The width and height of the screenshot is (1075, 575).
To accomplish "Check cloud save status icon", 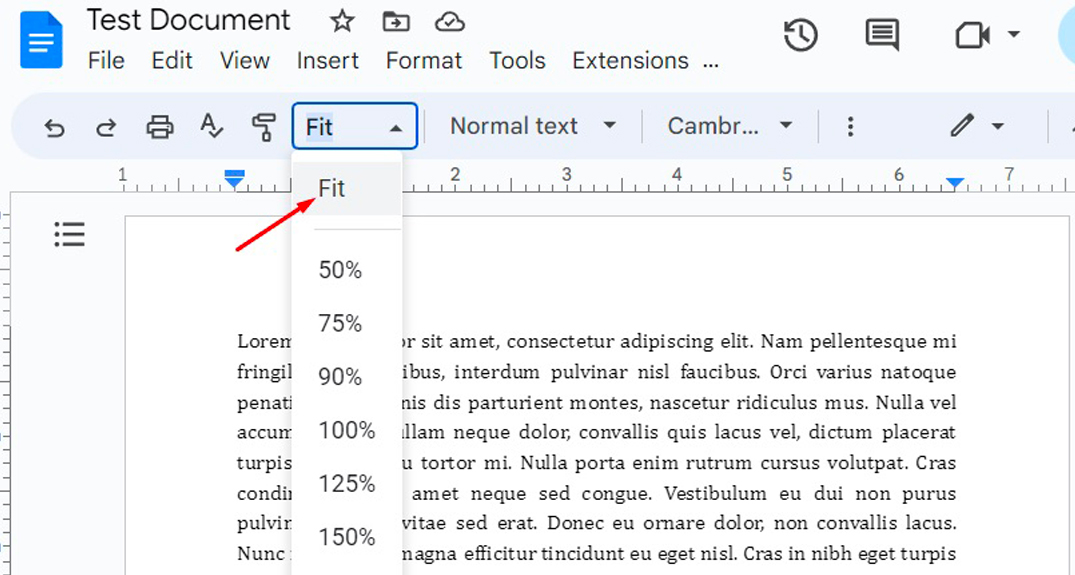I will [450, 22].
